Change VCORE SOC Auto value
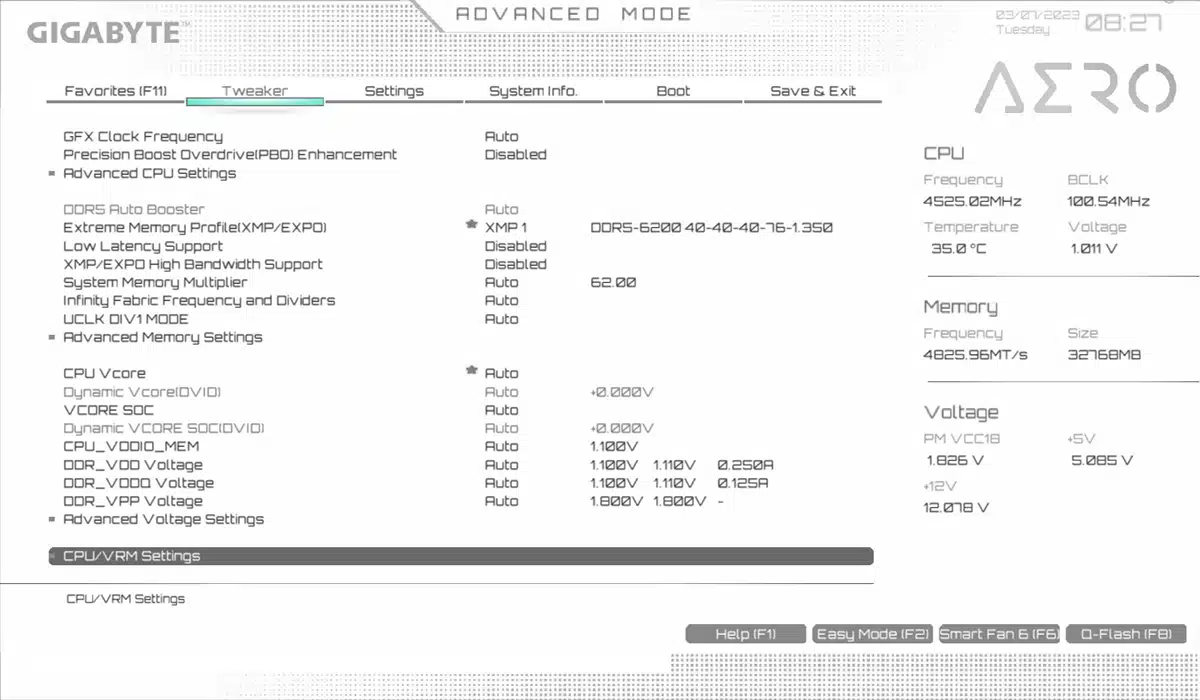This screenshot has width=1200, height=700. (502, 410)
